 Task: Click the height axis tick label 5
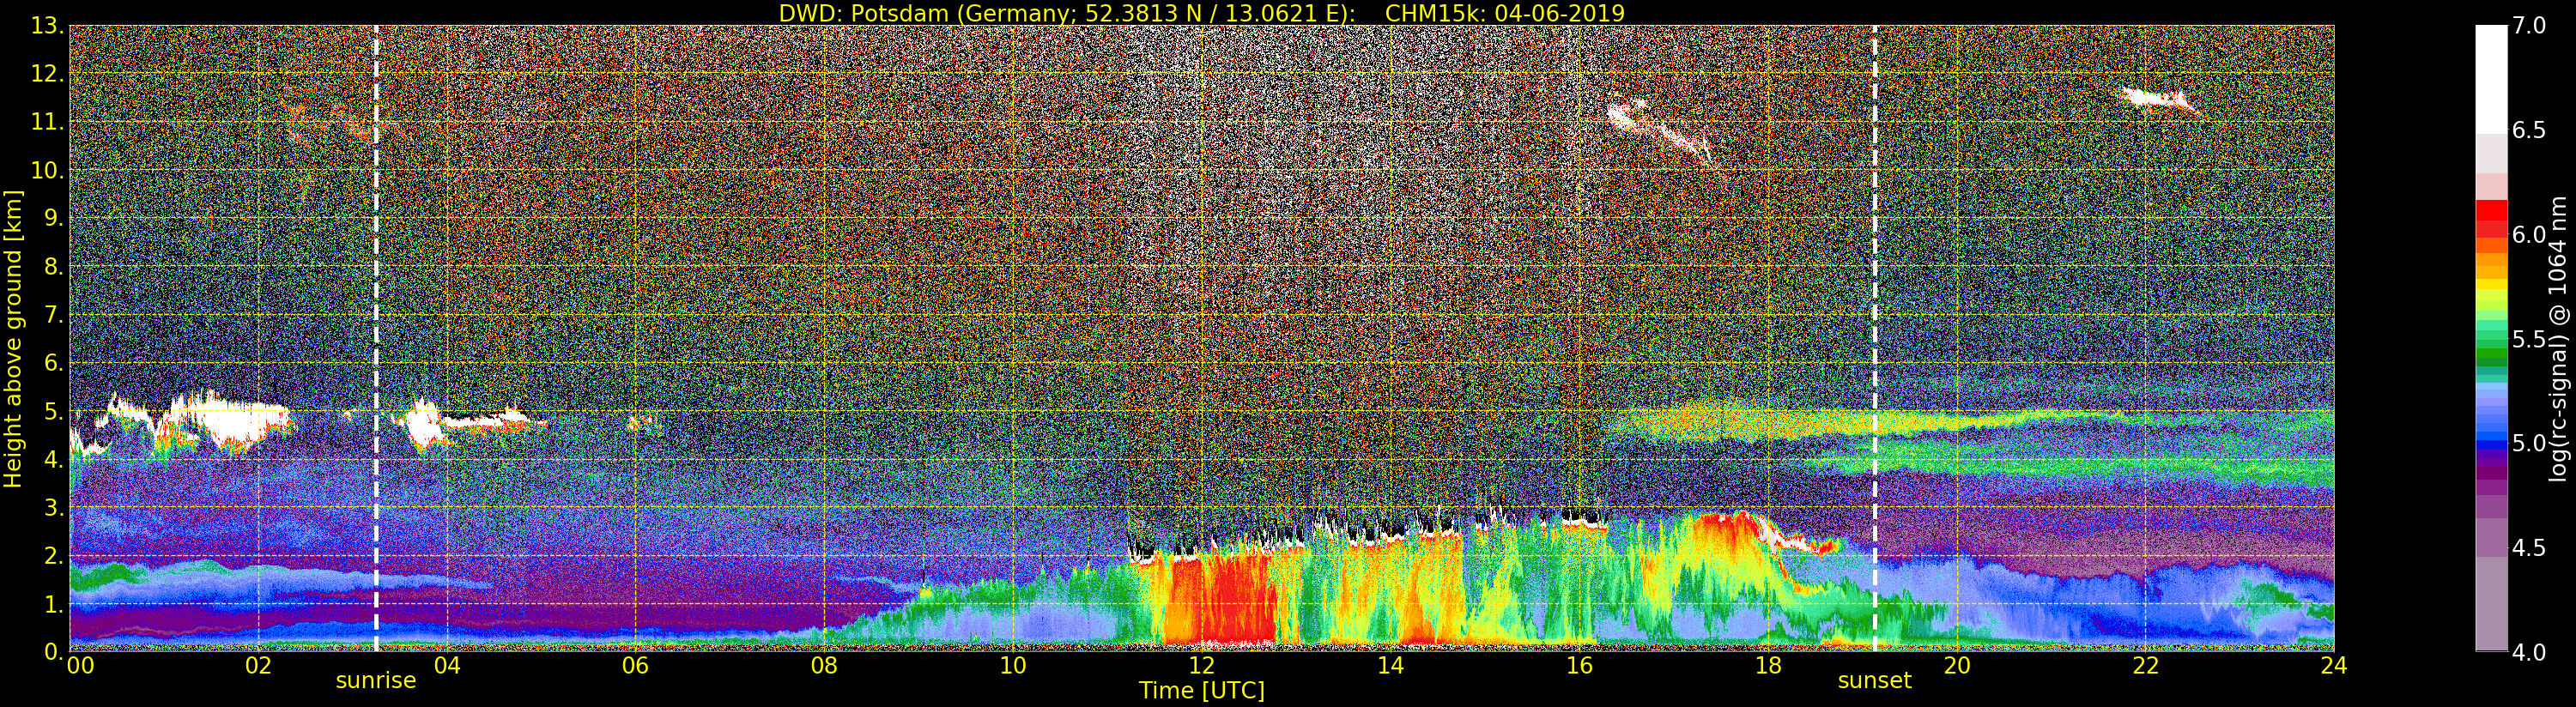pos(52,411)
